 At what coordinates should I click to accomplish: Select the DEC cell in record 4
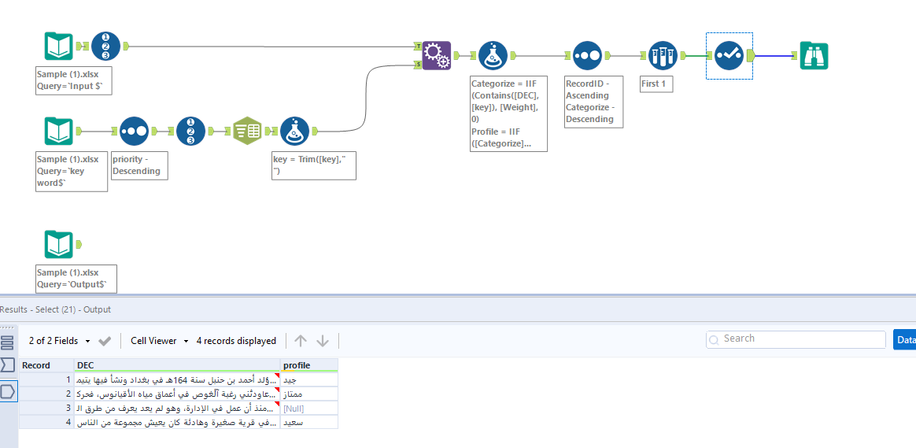coord(177,422)
